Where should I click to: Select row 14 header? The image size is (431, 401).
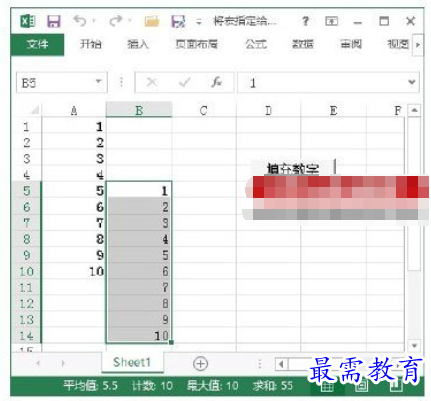[x=26, y=336]
